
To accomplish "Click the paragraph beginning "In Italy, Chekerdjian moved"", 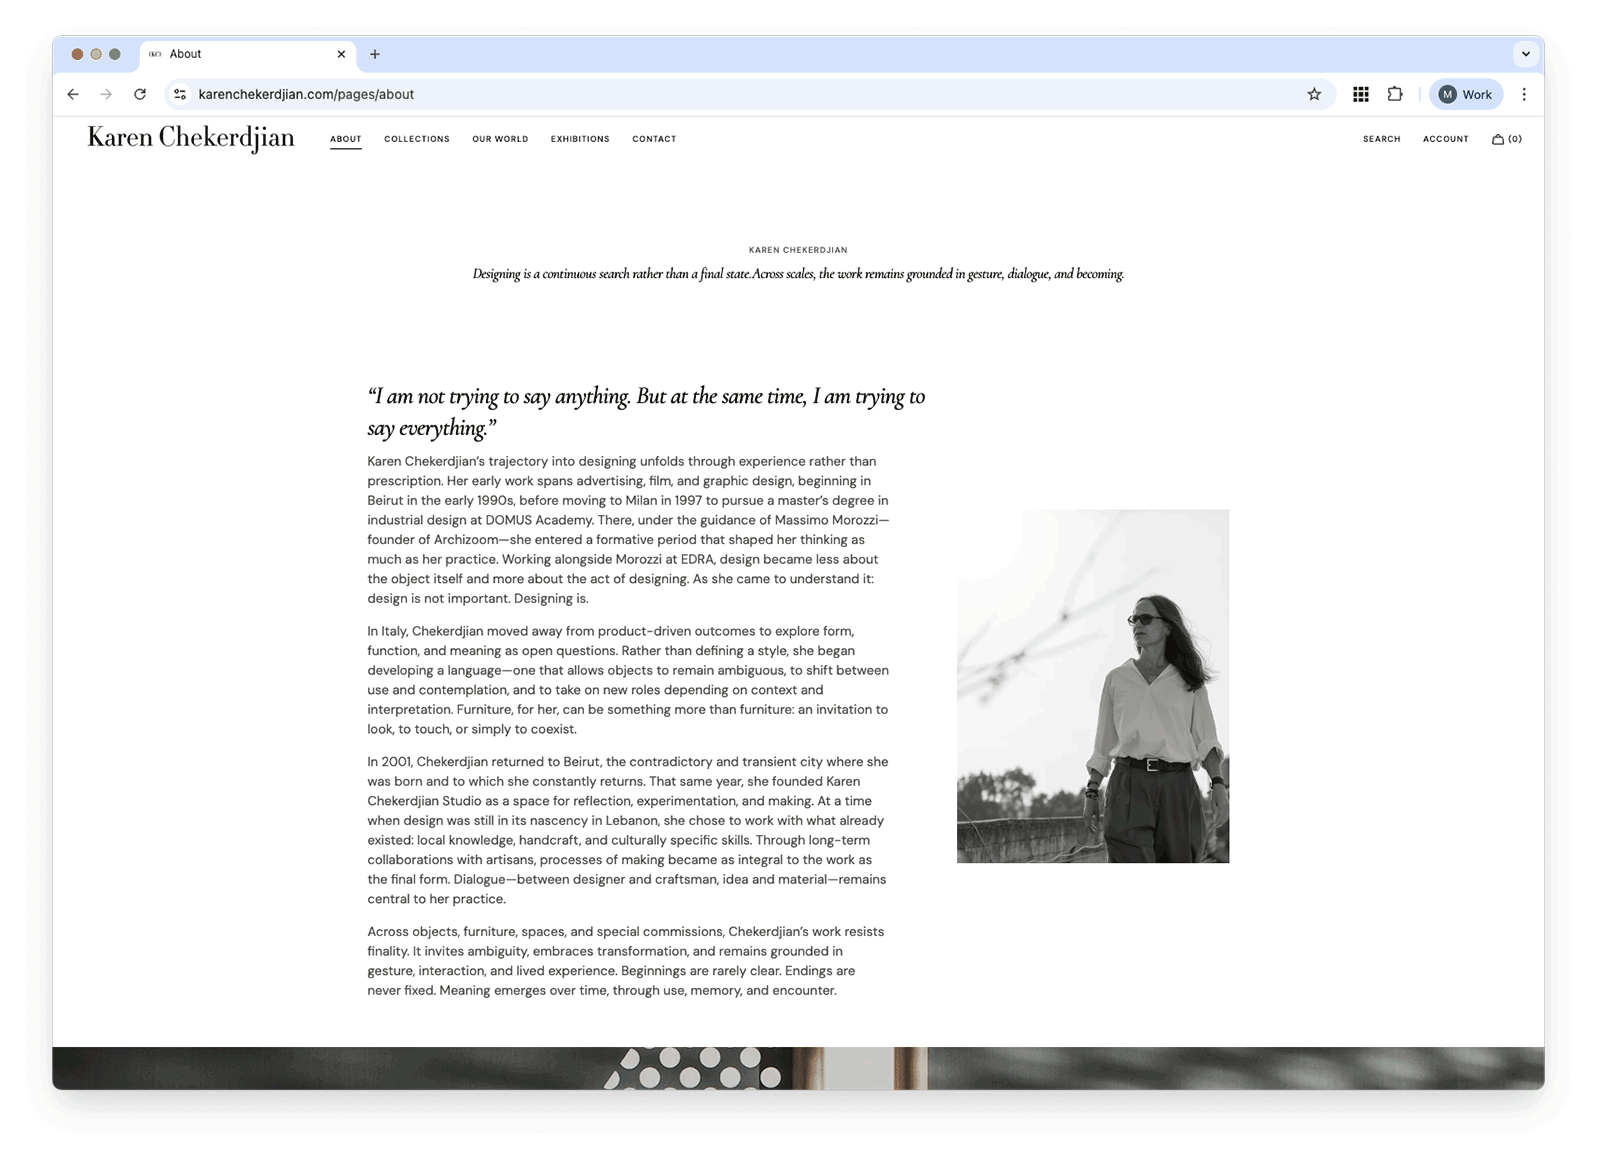I will [x=628, y=680].
